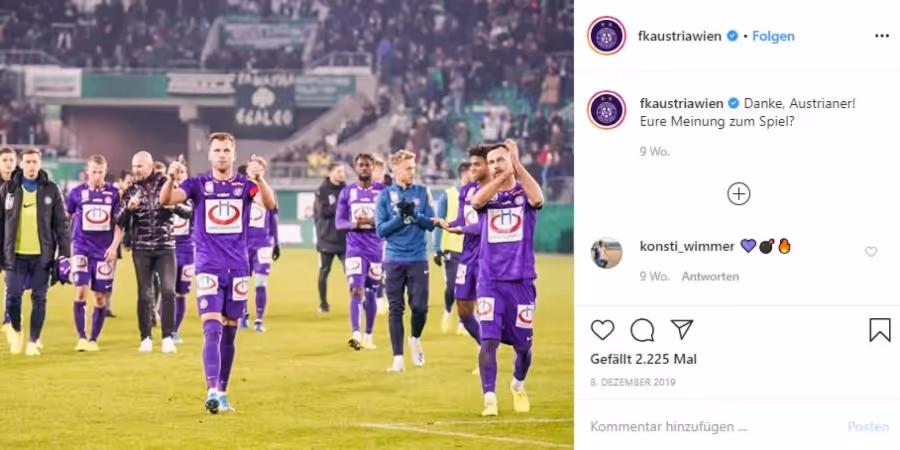The width and height of the screenshot is (900, 450).
Task: Click the football team post photo
Action: click(287, 225)
